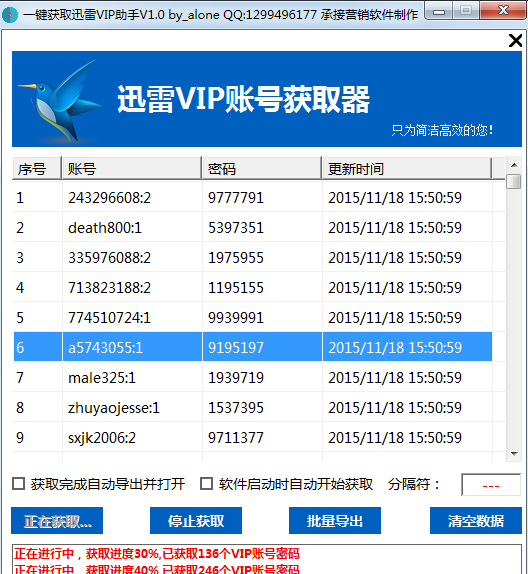Click the 分隔符 input field
Image resolution: width=528 pixels, height=574 pixels.
[x=491, y=485]
